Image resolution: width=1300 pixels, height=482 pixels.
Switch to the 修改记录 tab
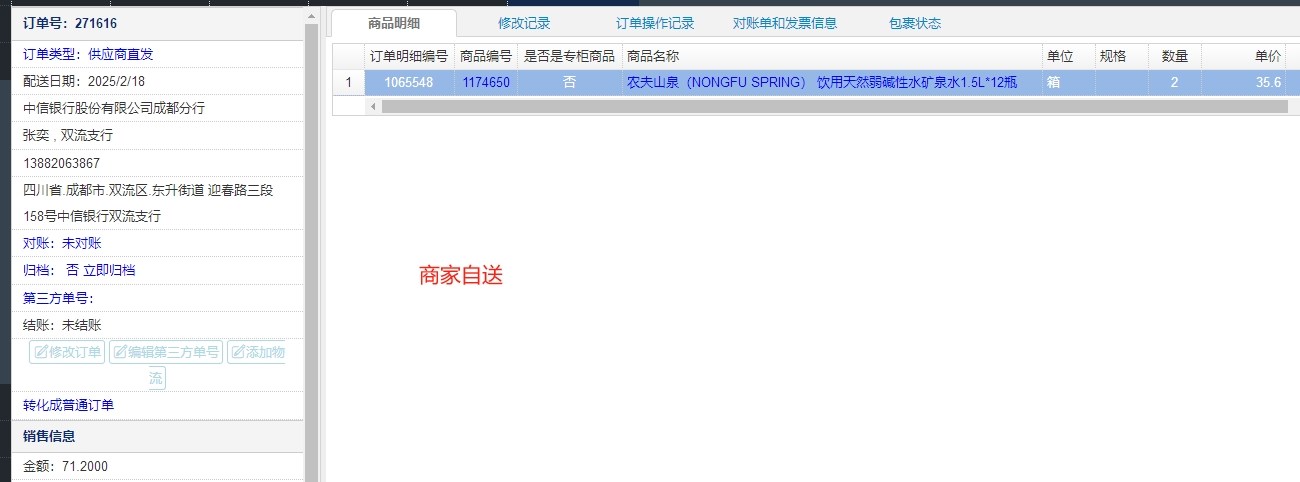point(524,23)
